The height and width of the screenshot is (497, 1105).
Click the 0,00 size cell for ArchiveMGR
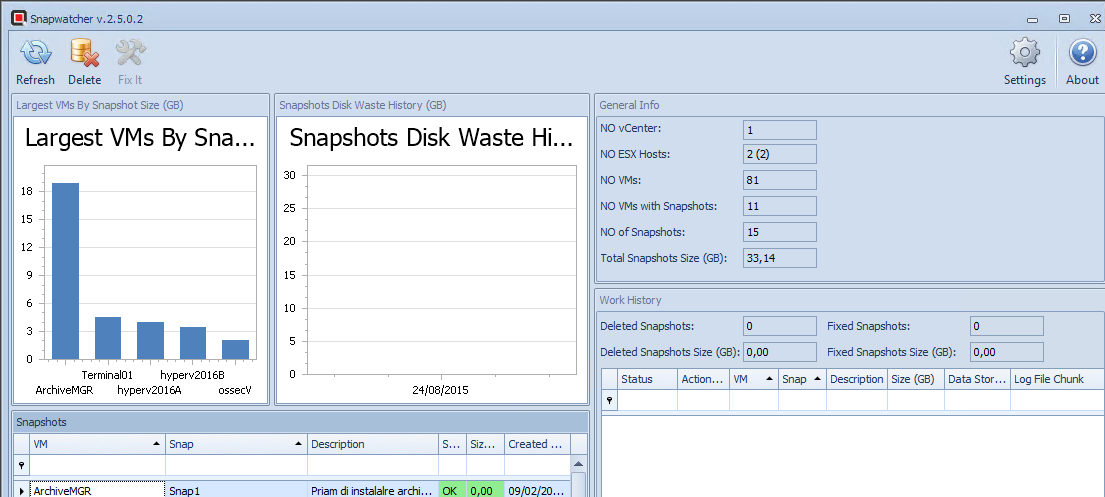pos(486,490)
